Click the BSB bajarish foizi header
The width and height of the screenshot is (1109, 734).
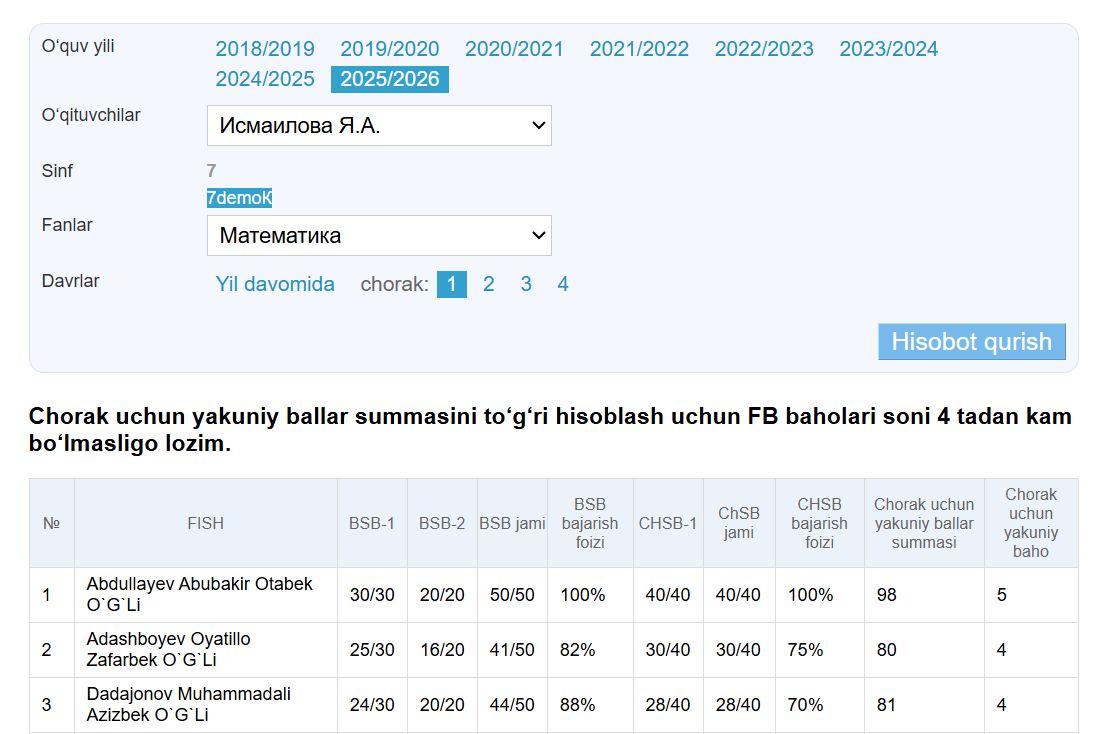590,523
